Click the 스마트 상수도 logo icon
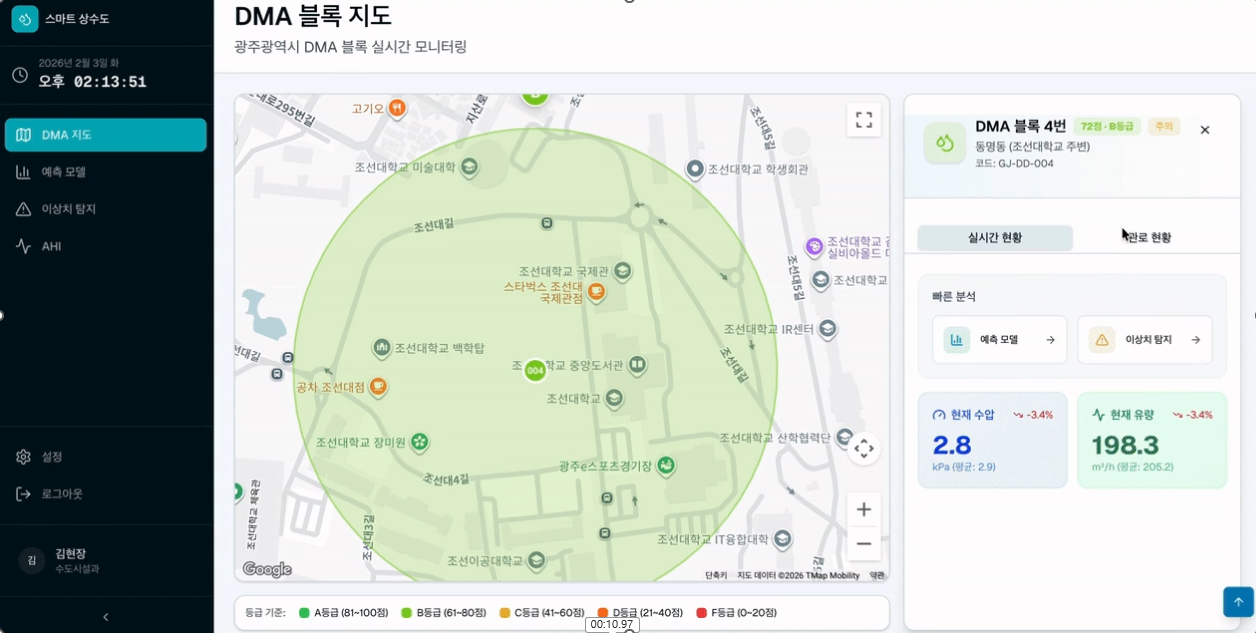 (x=25, y=19)
